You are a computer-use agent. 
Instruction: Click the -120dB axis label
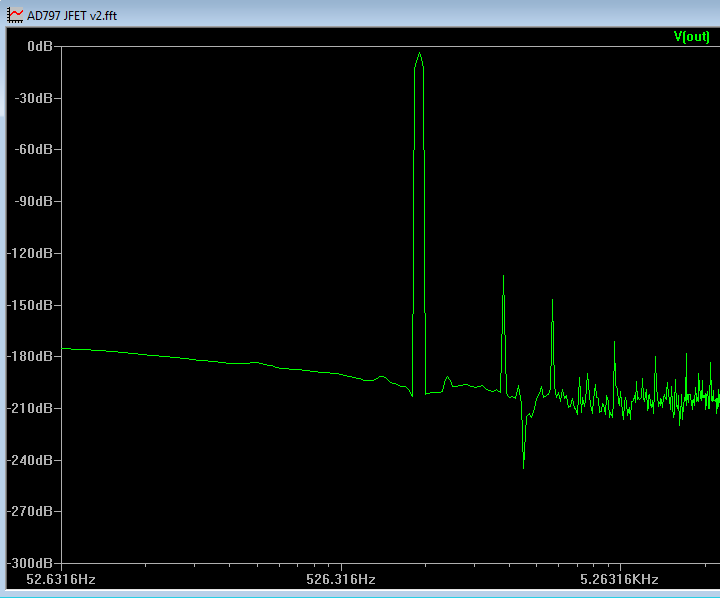coord(30,253)
